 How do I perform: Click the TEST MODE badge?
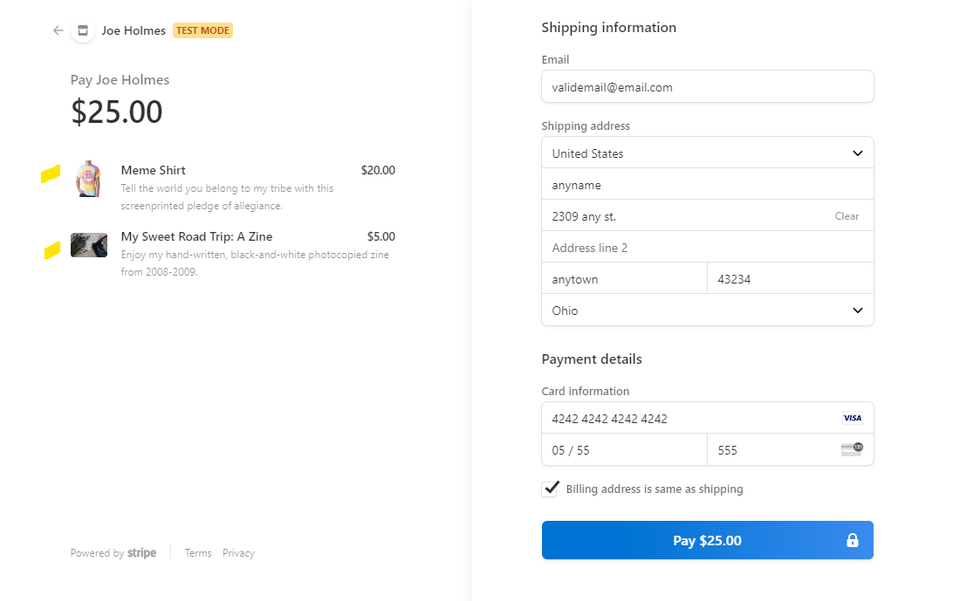click(202, 30)
